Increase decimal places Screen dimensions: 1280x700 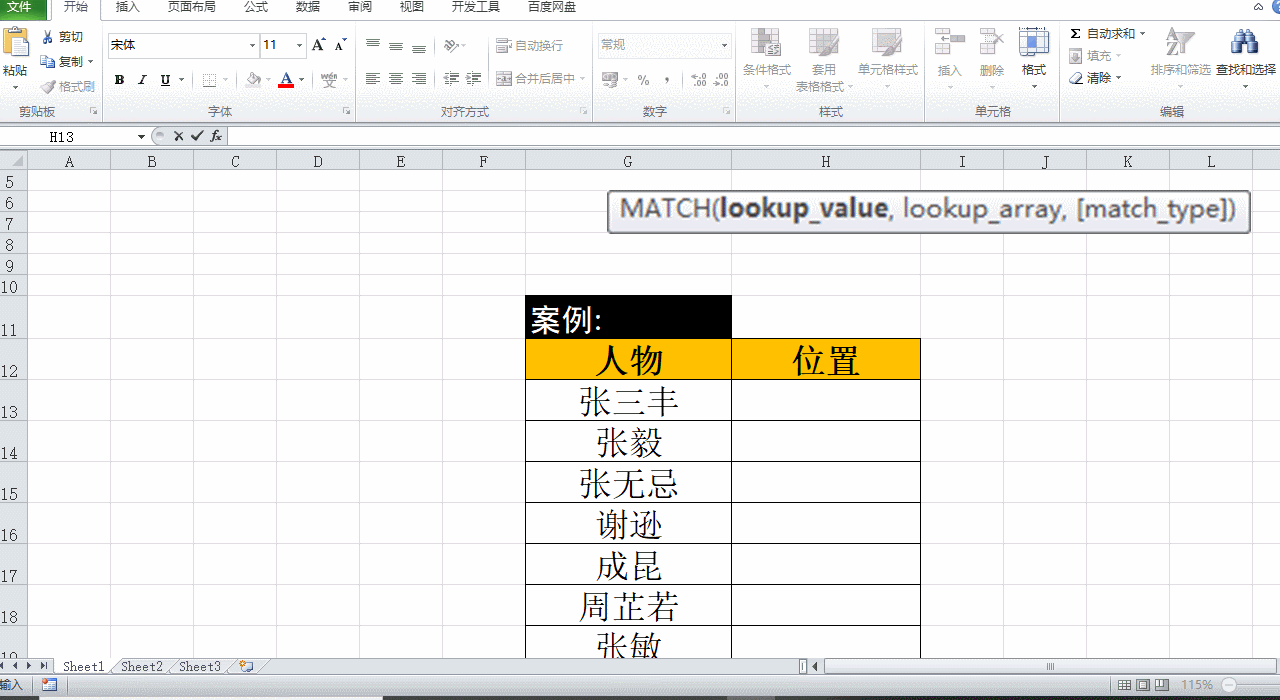coord(698,80)
